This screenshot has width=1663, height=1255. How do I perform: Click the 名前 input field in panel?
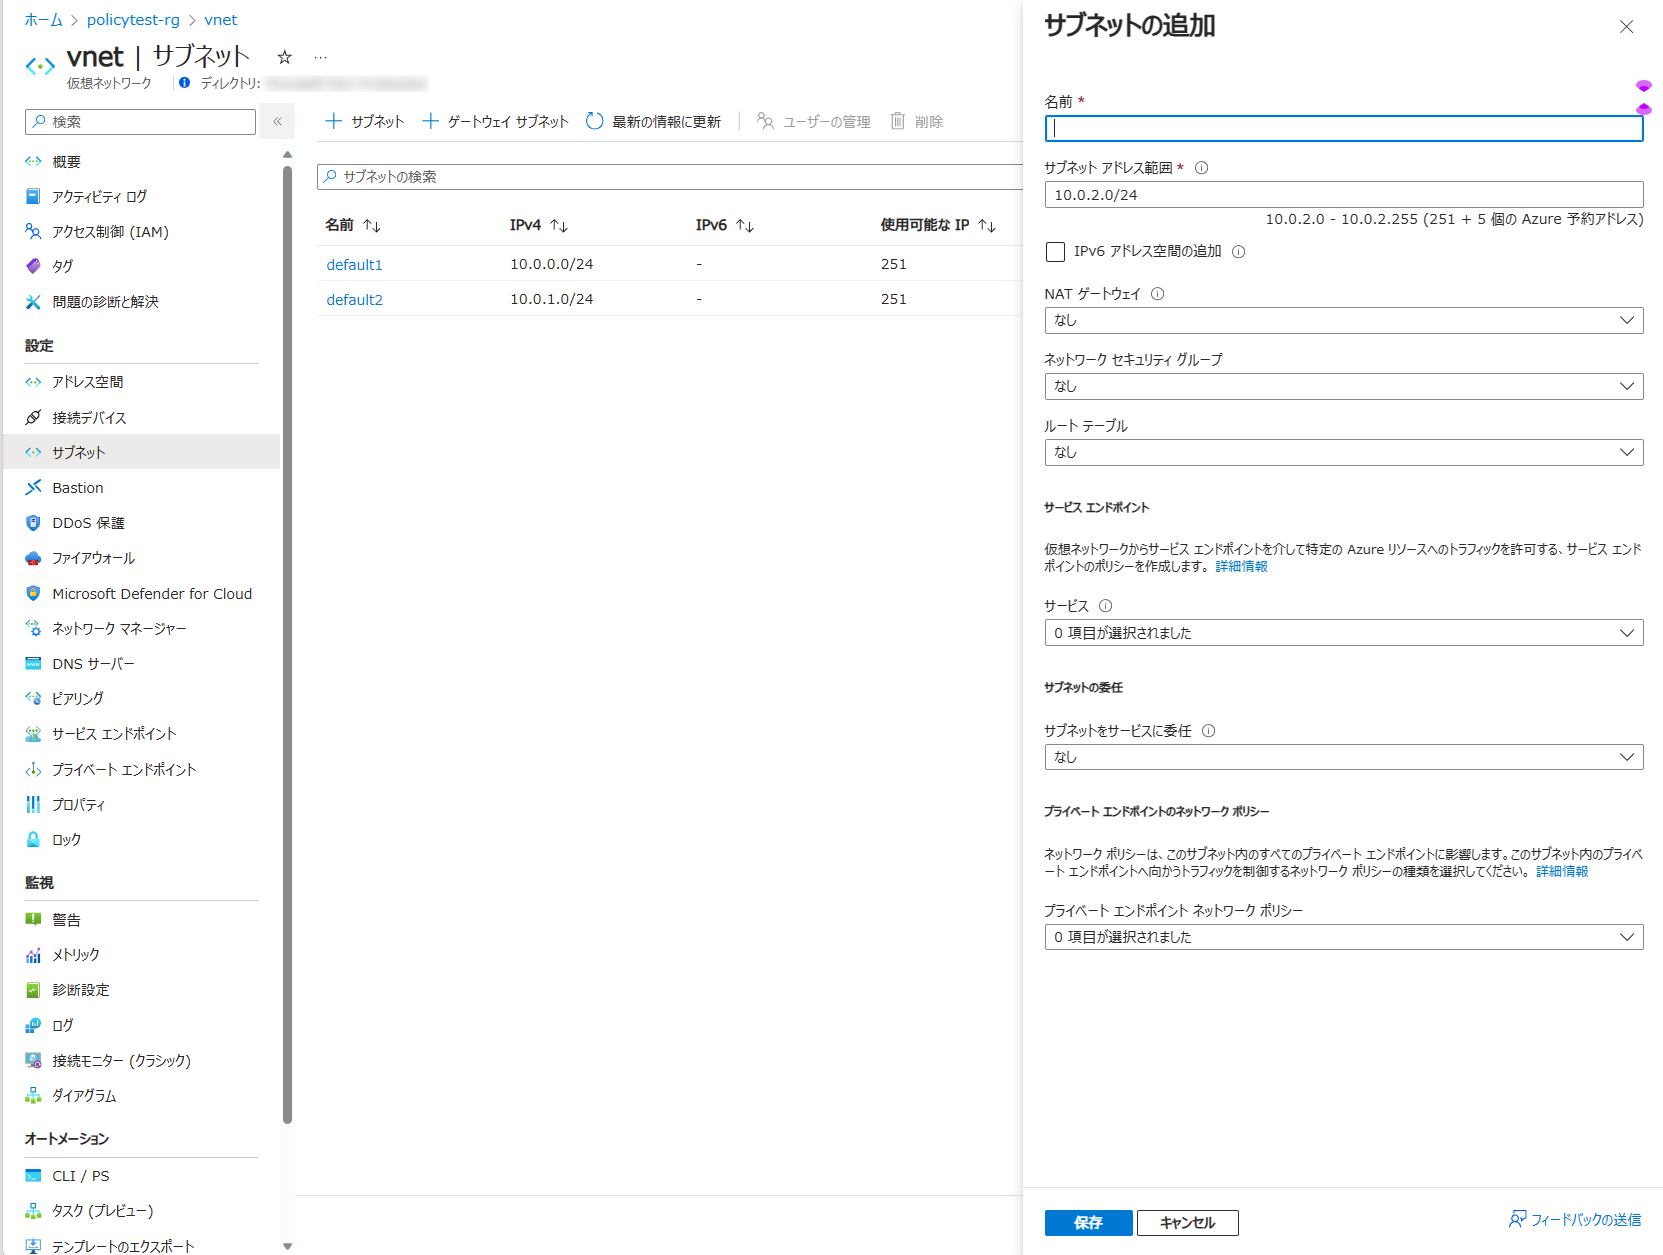pos(1344,128)
